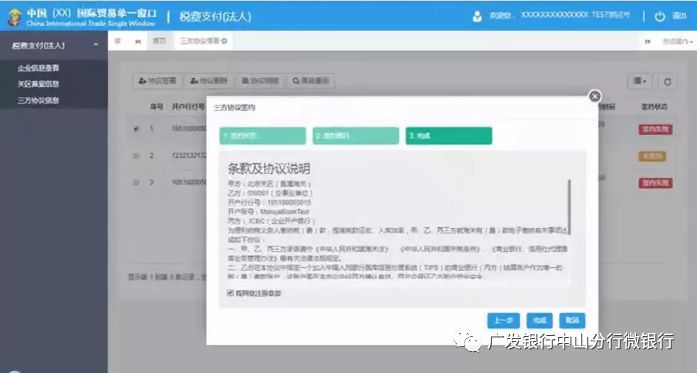Click the China International Trade Single Window logo
The height and width of the screenshot is (373, 697).
[x=82, y=17]
